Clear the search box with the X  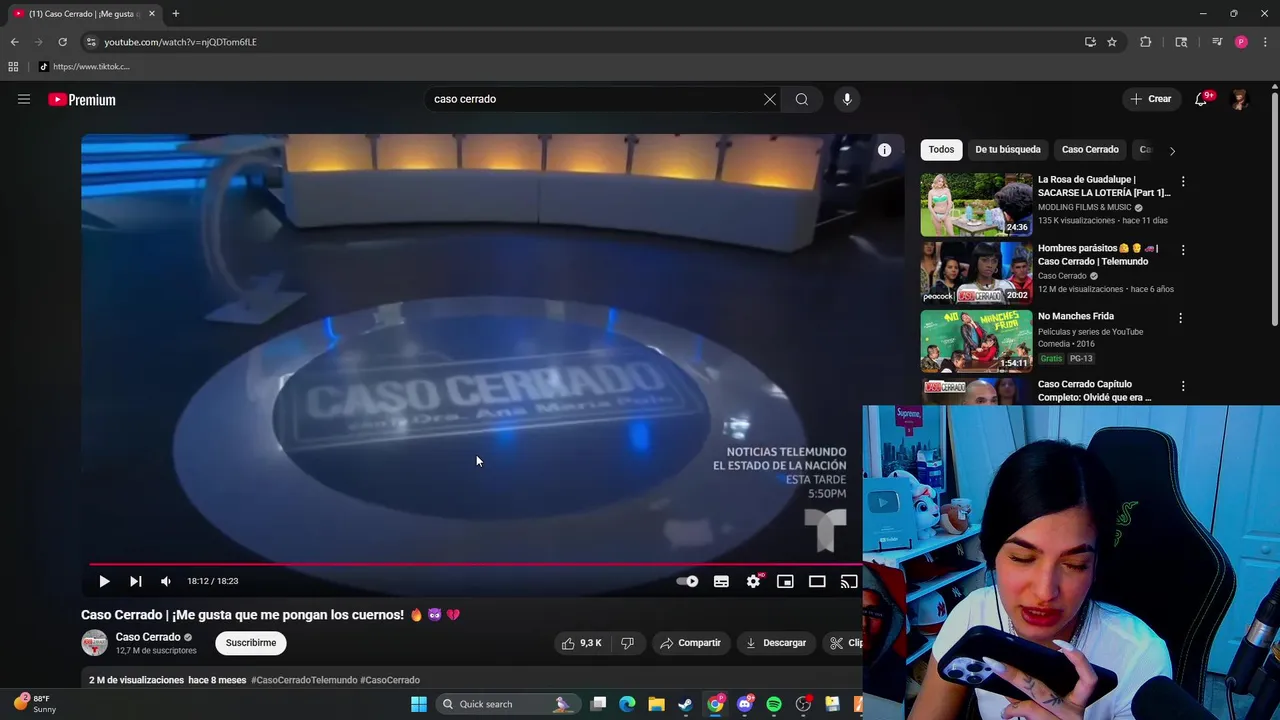pyautogui.click(x=769, y=99)
